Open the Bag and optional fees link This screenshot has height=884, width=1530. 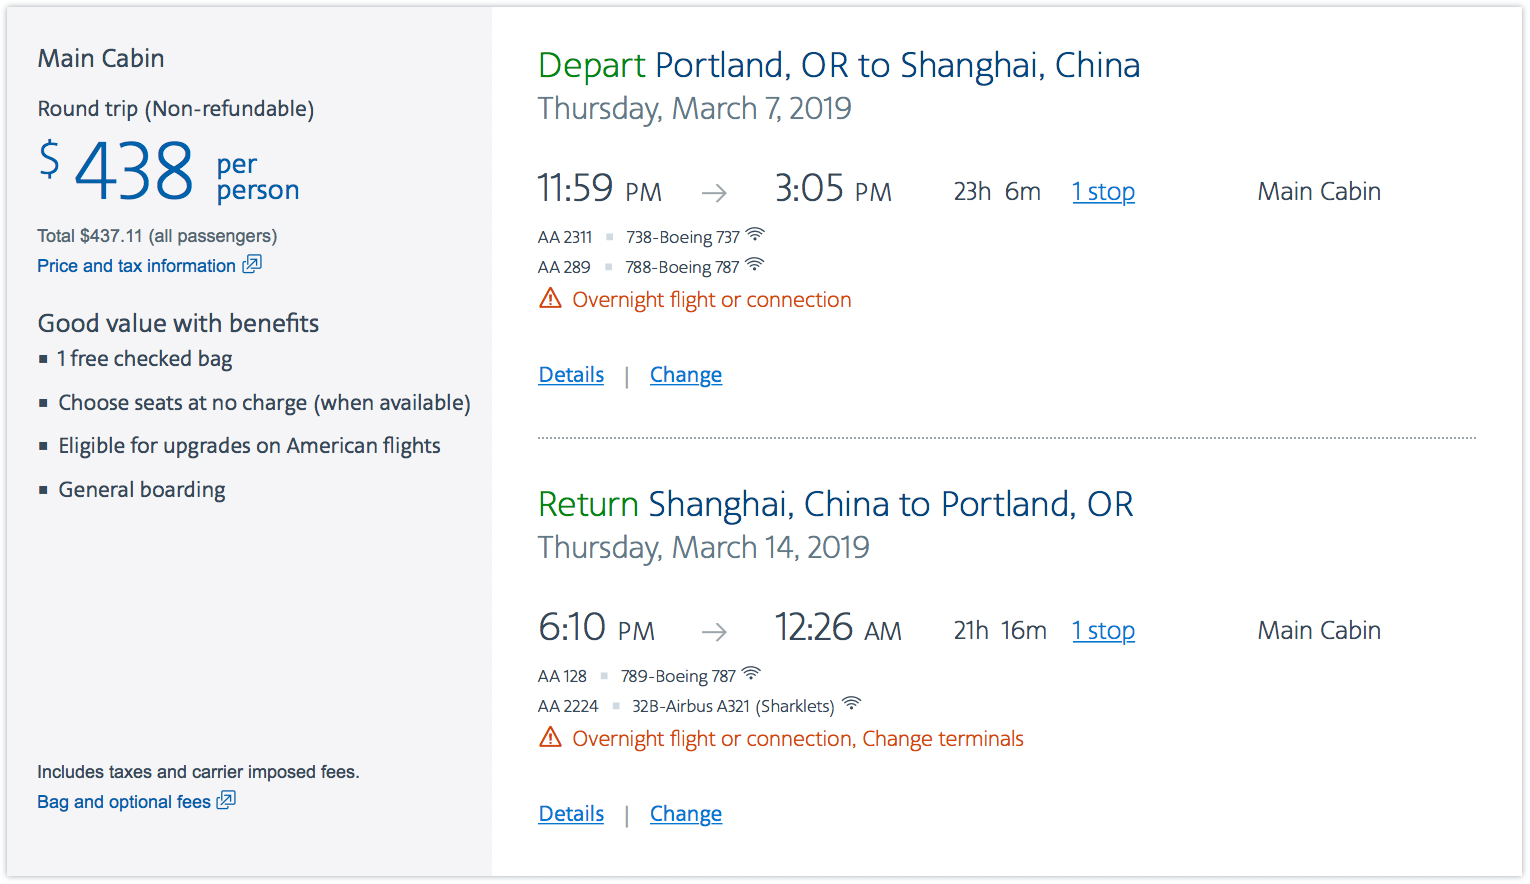(124, 802)
